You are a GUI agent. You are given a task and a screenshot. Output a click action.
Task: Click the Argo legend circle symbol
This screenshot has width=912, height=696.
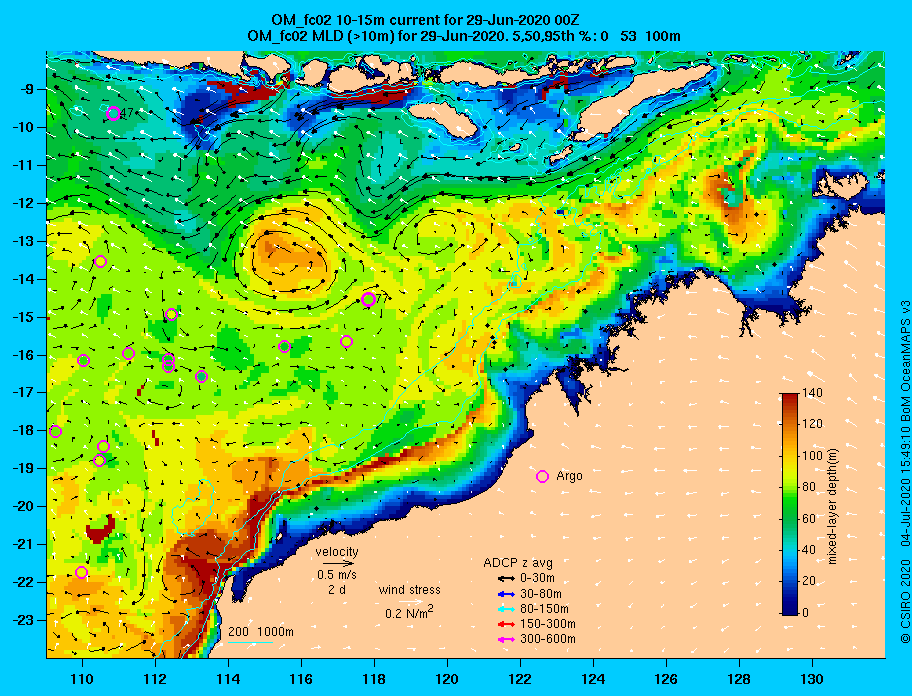[x=542, y=476]
